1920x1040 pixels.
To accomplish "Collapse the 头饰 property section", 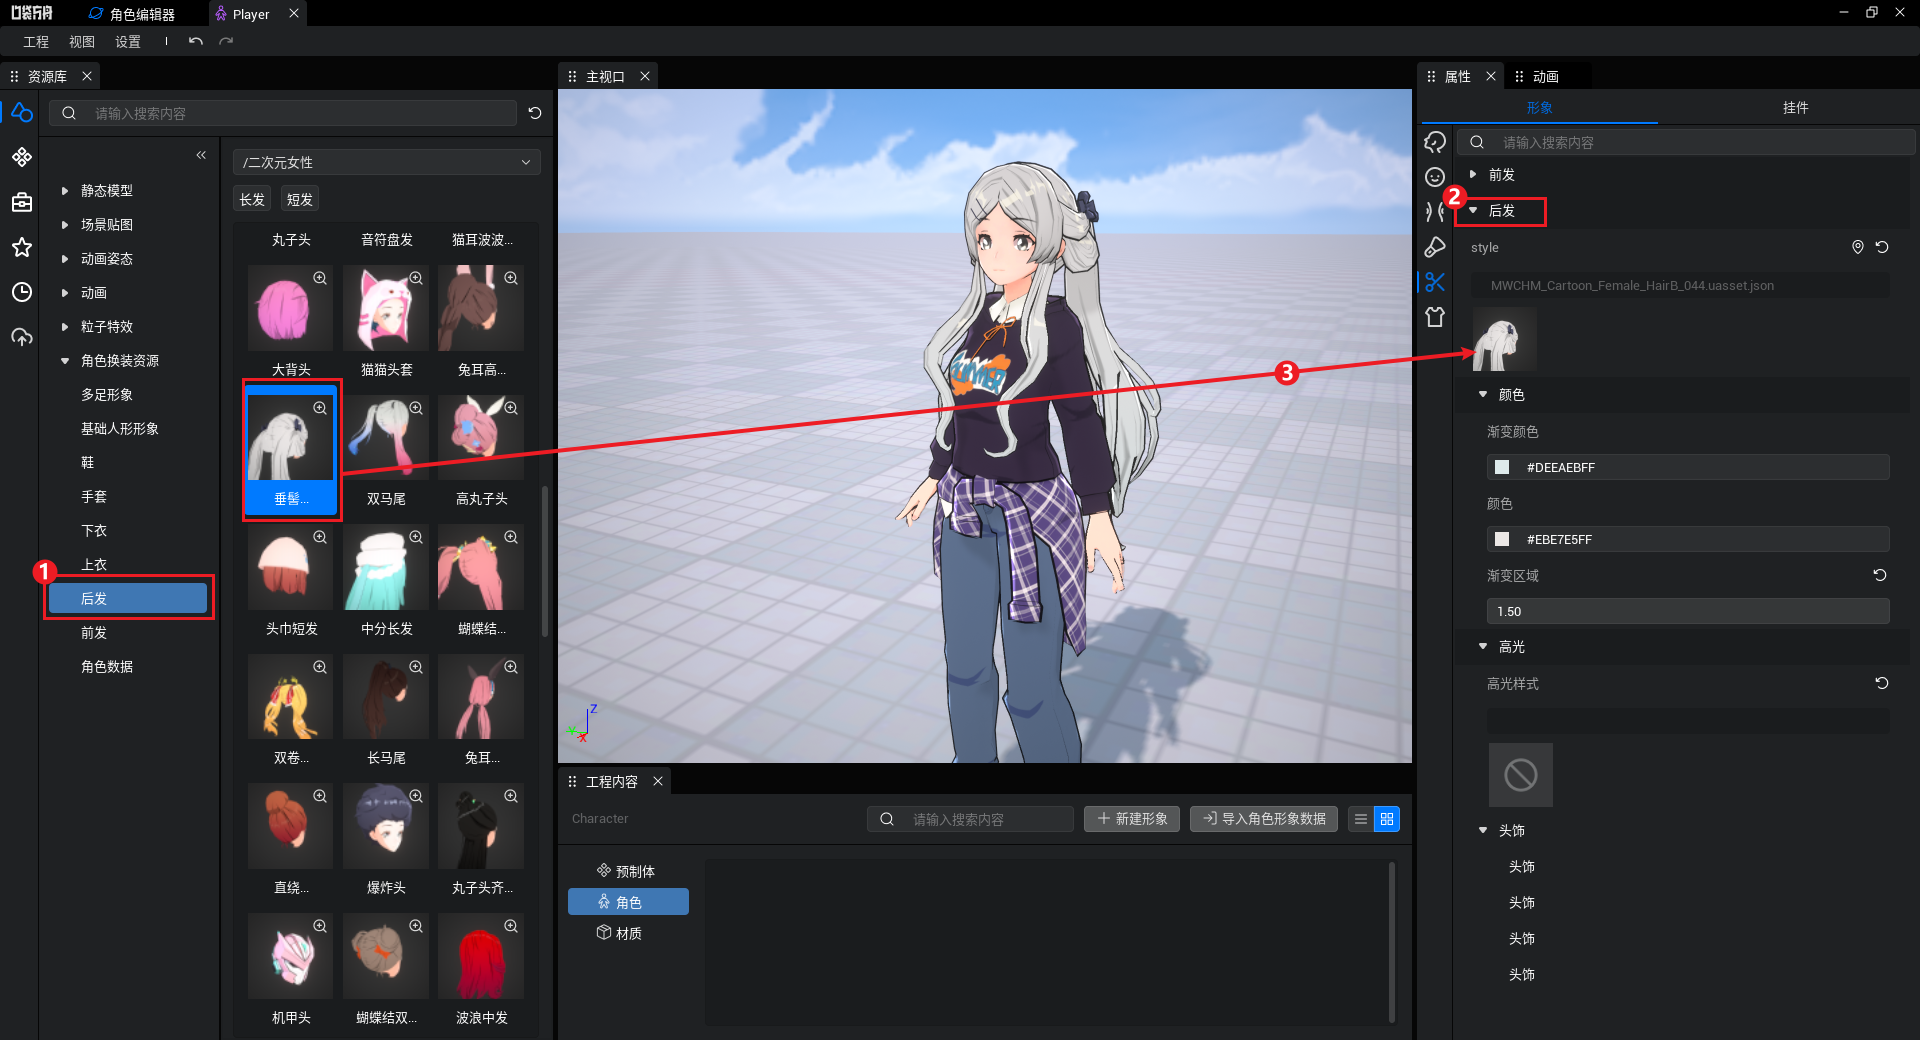I will [1483, 830].
